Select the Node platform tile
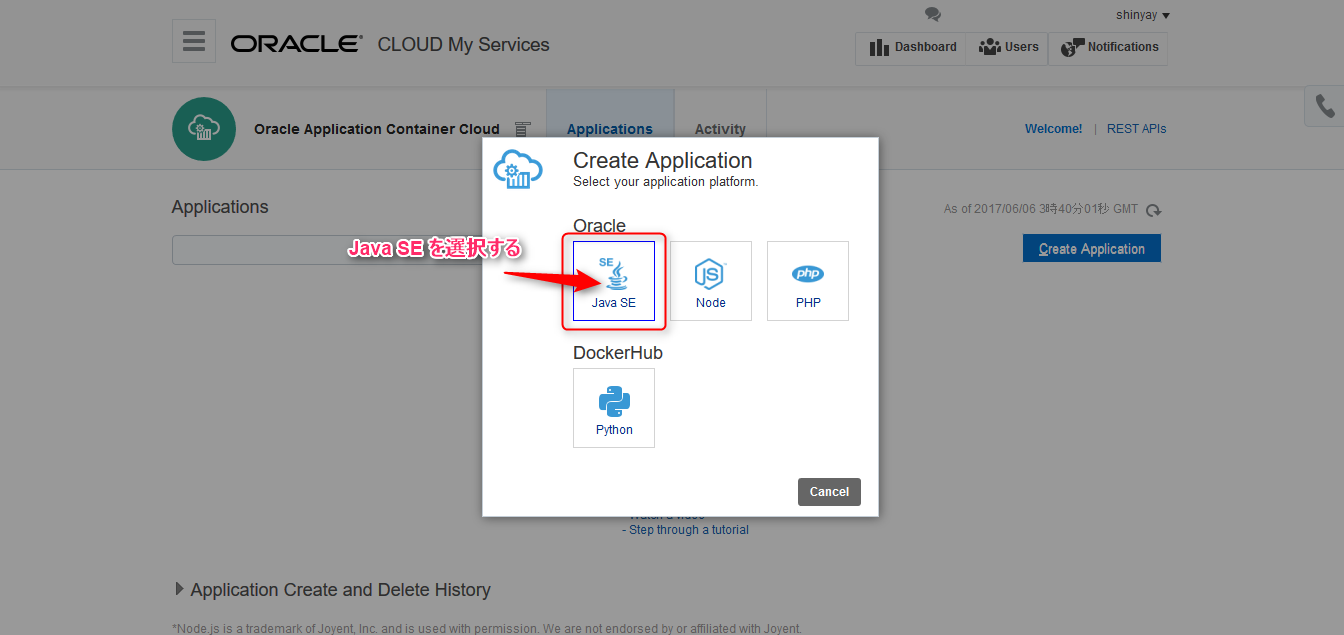This screenshot has width=1344, height=635. [x=711, y=281]
